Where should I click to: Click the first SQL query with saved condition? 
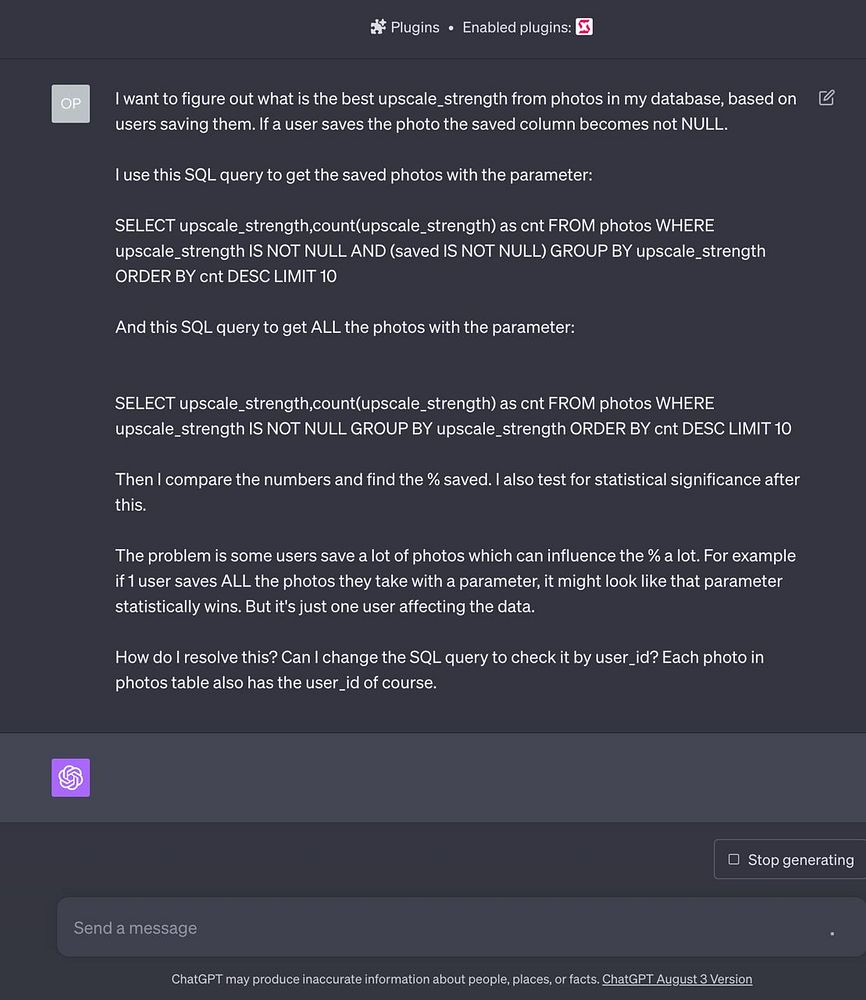(x=440, y=251)
